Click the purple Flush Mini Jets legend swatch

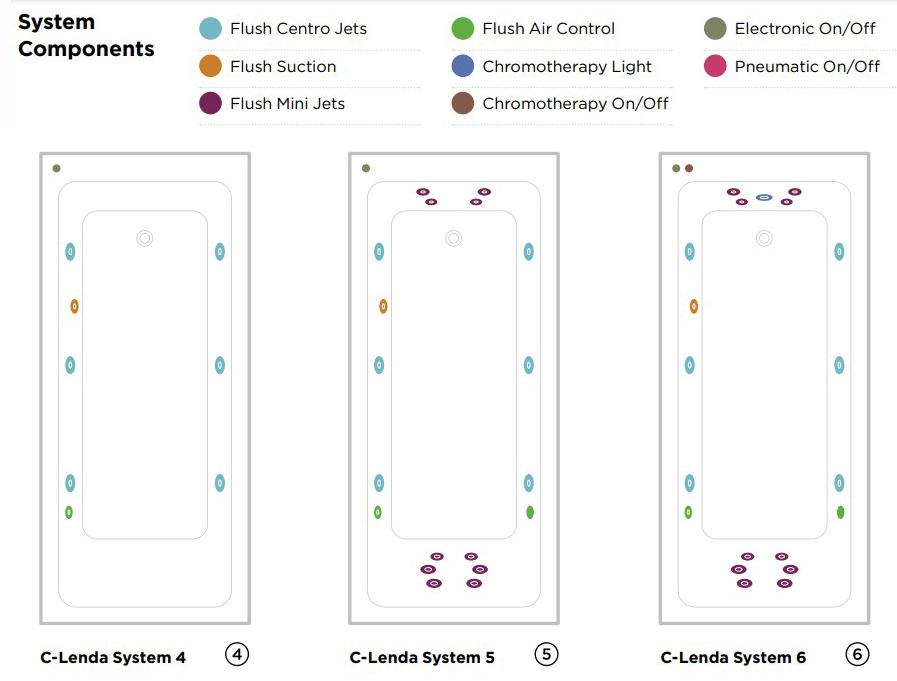(x=210, y=103)
